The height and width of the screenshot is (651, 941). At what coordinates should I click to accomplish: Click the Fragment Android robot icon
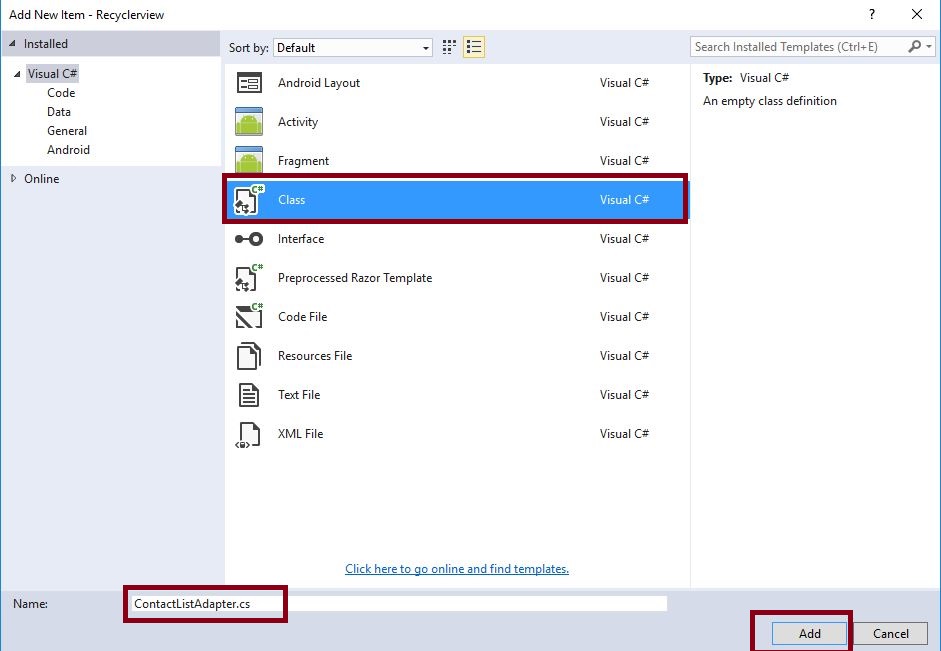pyautogui.click(x=249, y=160)
